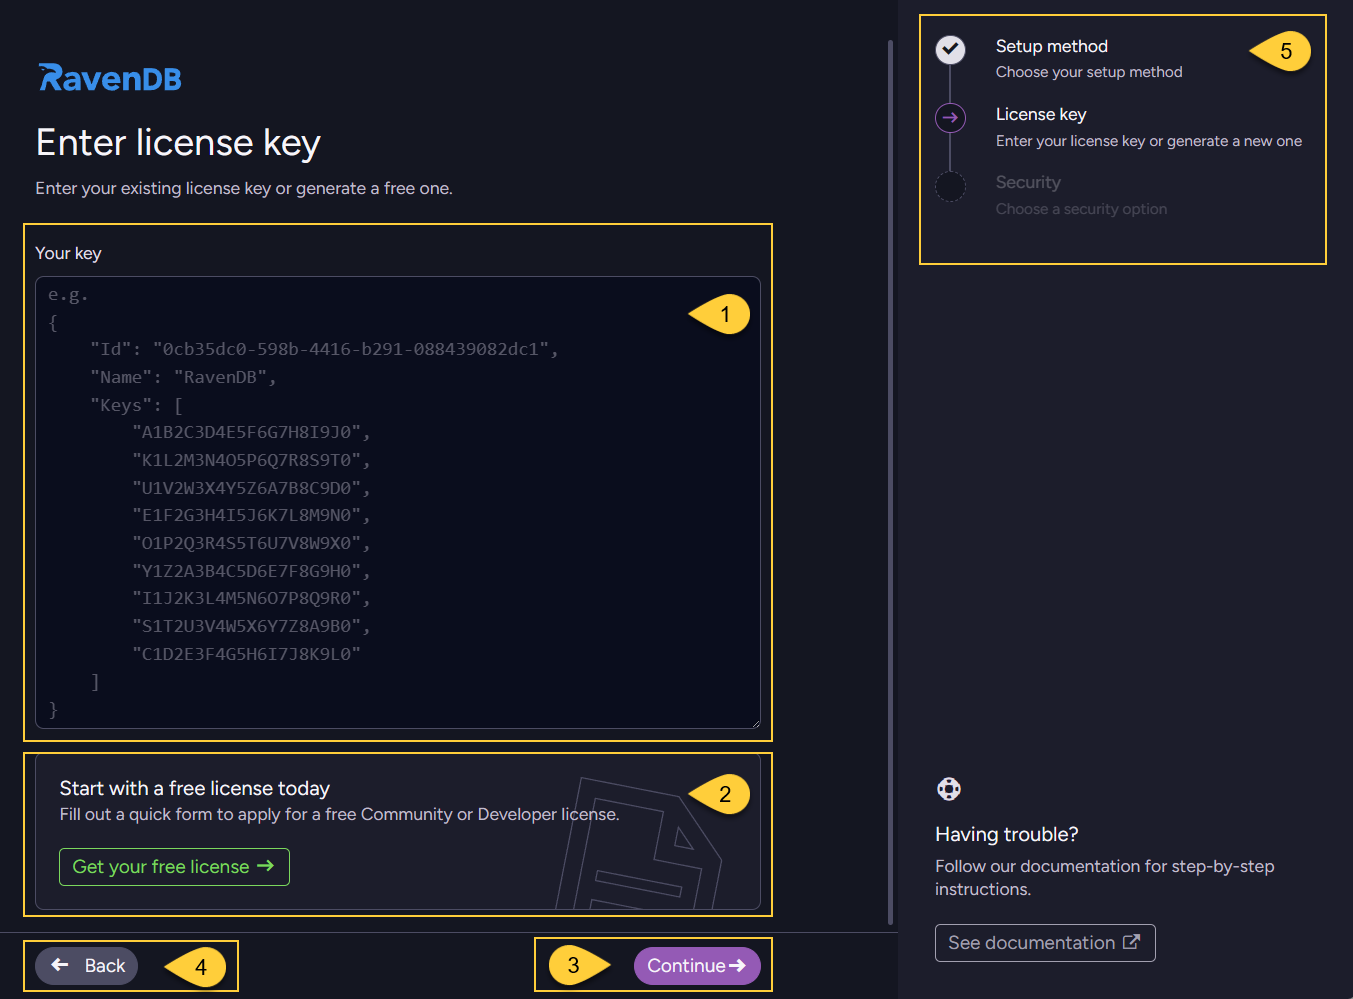This screenshot has height=999, width=1353.
Task: Click the external link icon on See documentation
Action: (x=1131, y=942)
